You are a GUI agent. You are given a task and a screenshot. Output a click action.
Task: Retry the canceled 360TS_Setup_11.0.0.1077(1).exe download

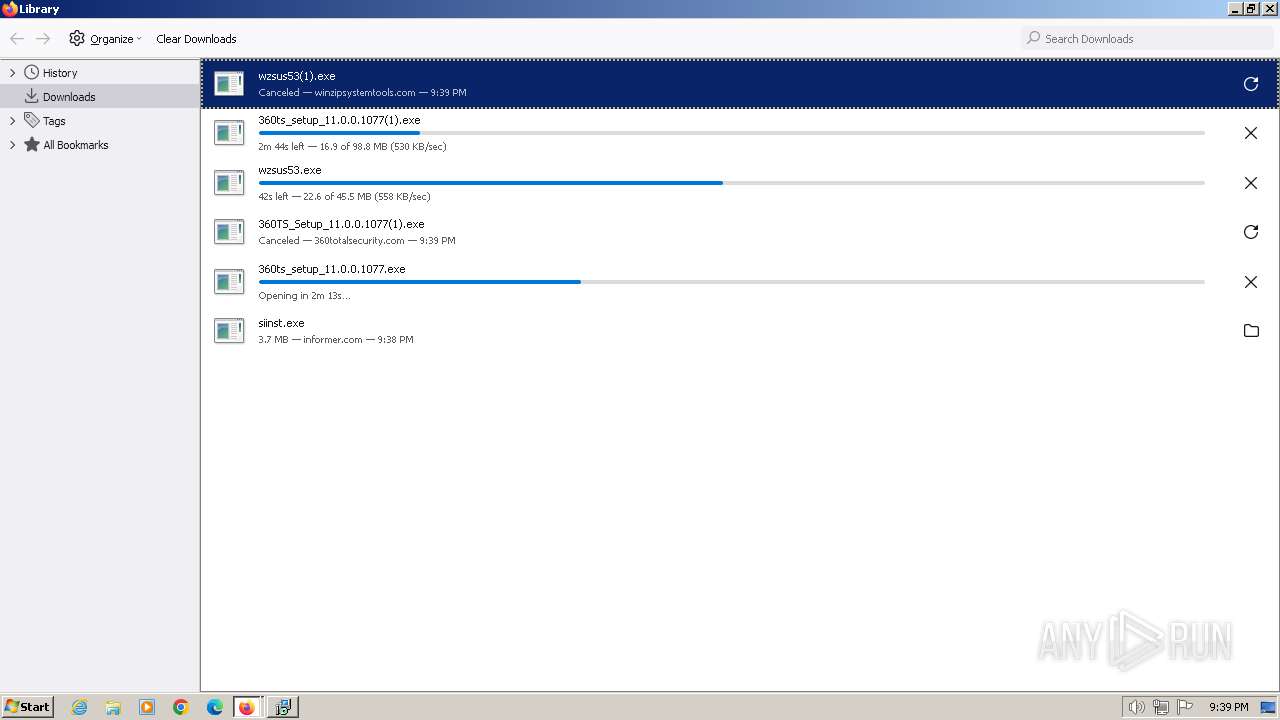[x=1250, y=232]
